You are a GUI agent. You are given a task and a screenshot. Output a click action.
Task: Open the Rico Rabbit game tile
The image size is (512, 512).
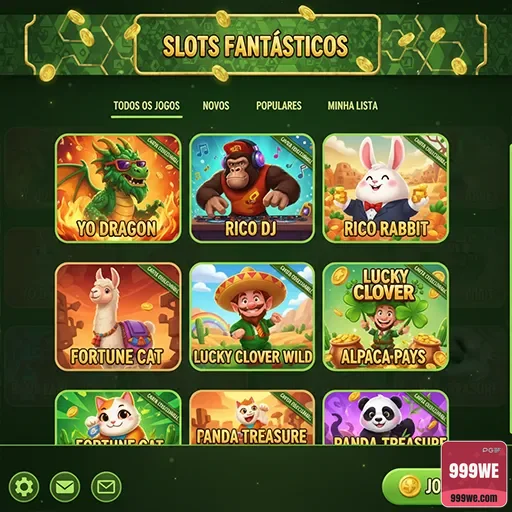[x=386, y=188]
